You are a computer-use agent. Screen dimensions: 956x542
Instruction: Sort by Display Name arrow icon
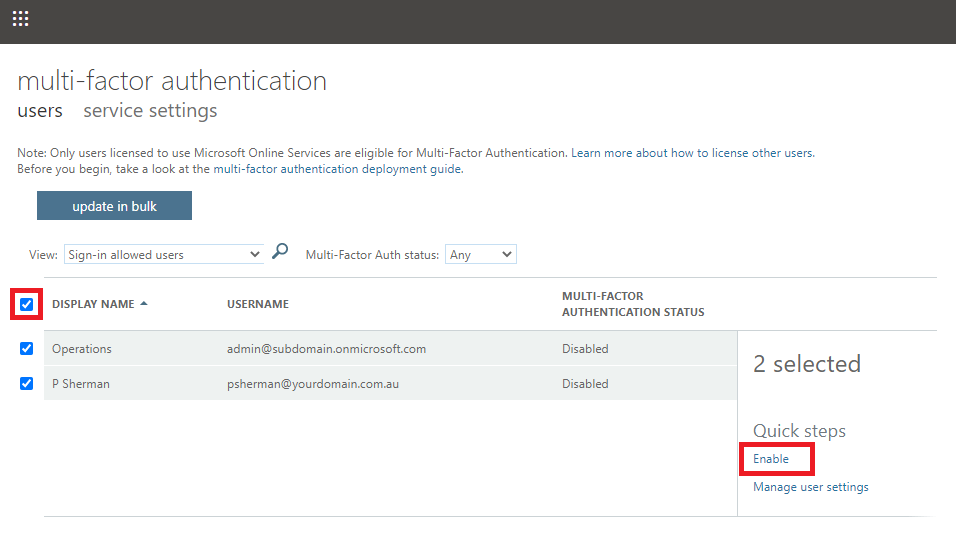(144, 303)
